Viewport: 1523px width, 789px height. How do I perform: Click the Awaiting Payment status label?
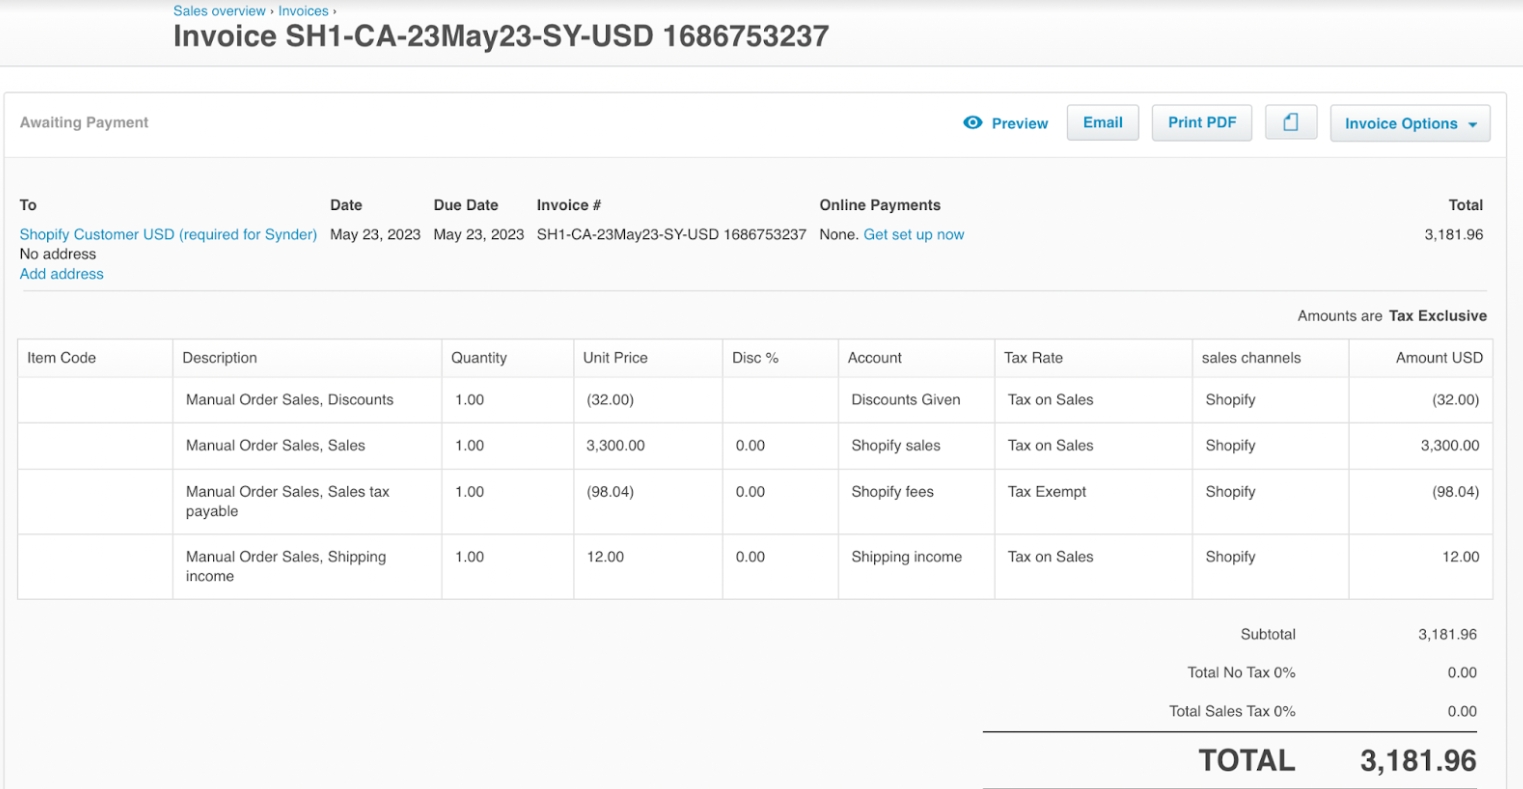click(83, 122)
